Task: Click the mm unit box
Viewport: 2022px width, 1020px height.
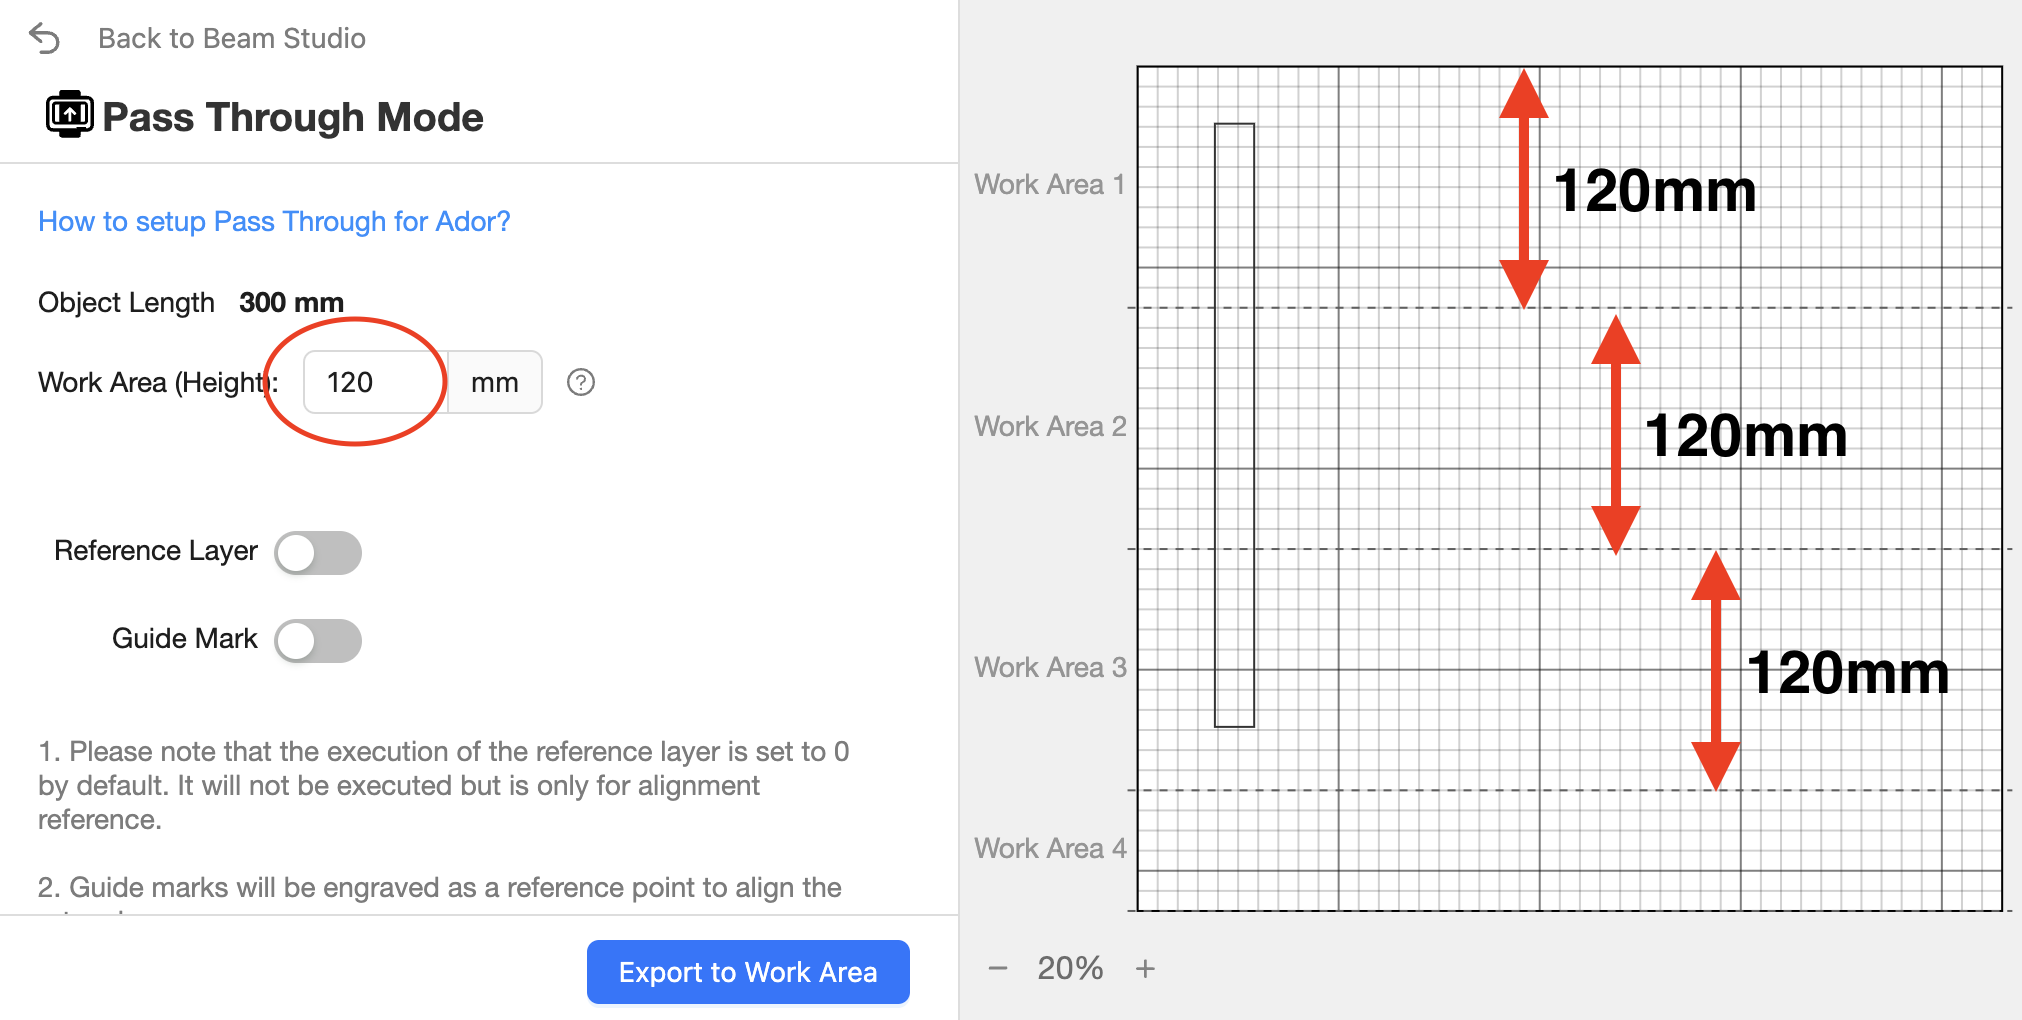Action: click(x=494, y=382)
